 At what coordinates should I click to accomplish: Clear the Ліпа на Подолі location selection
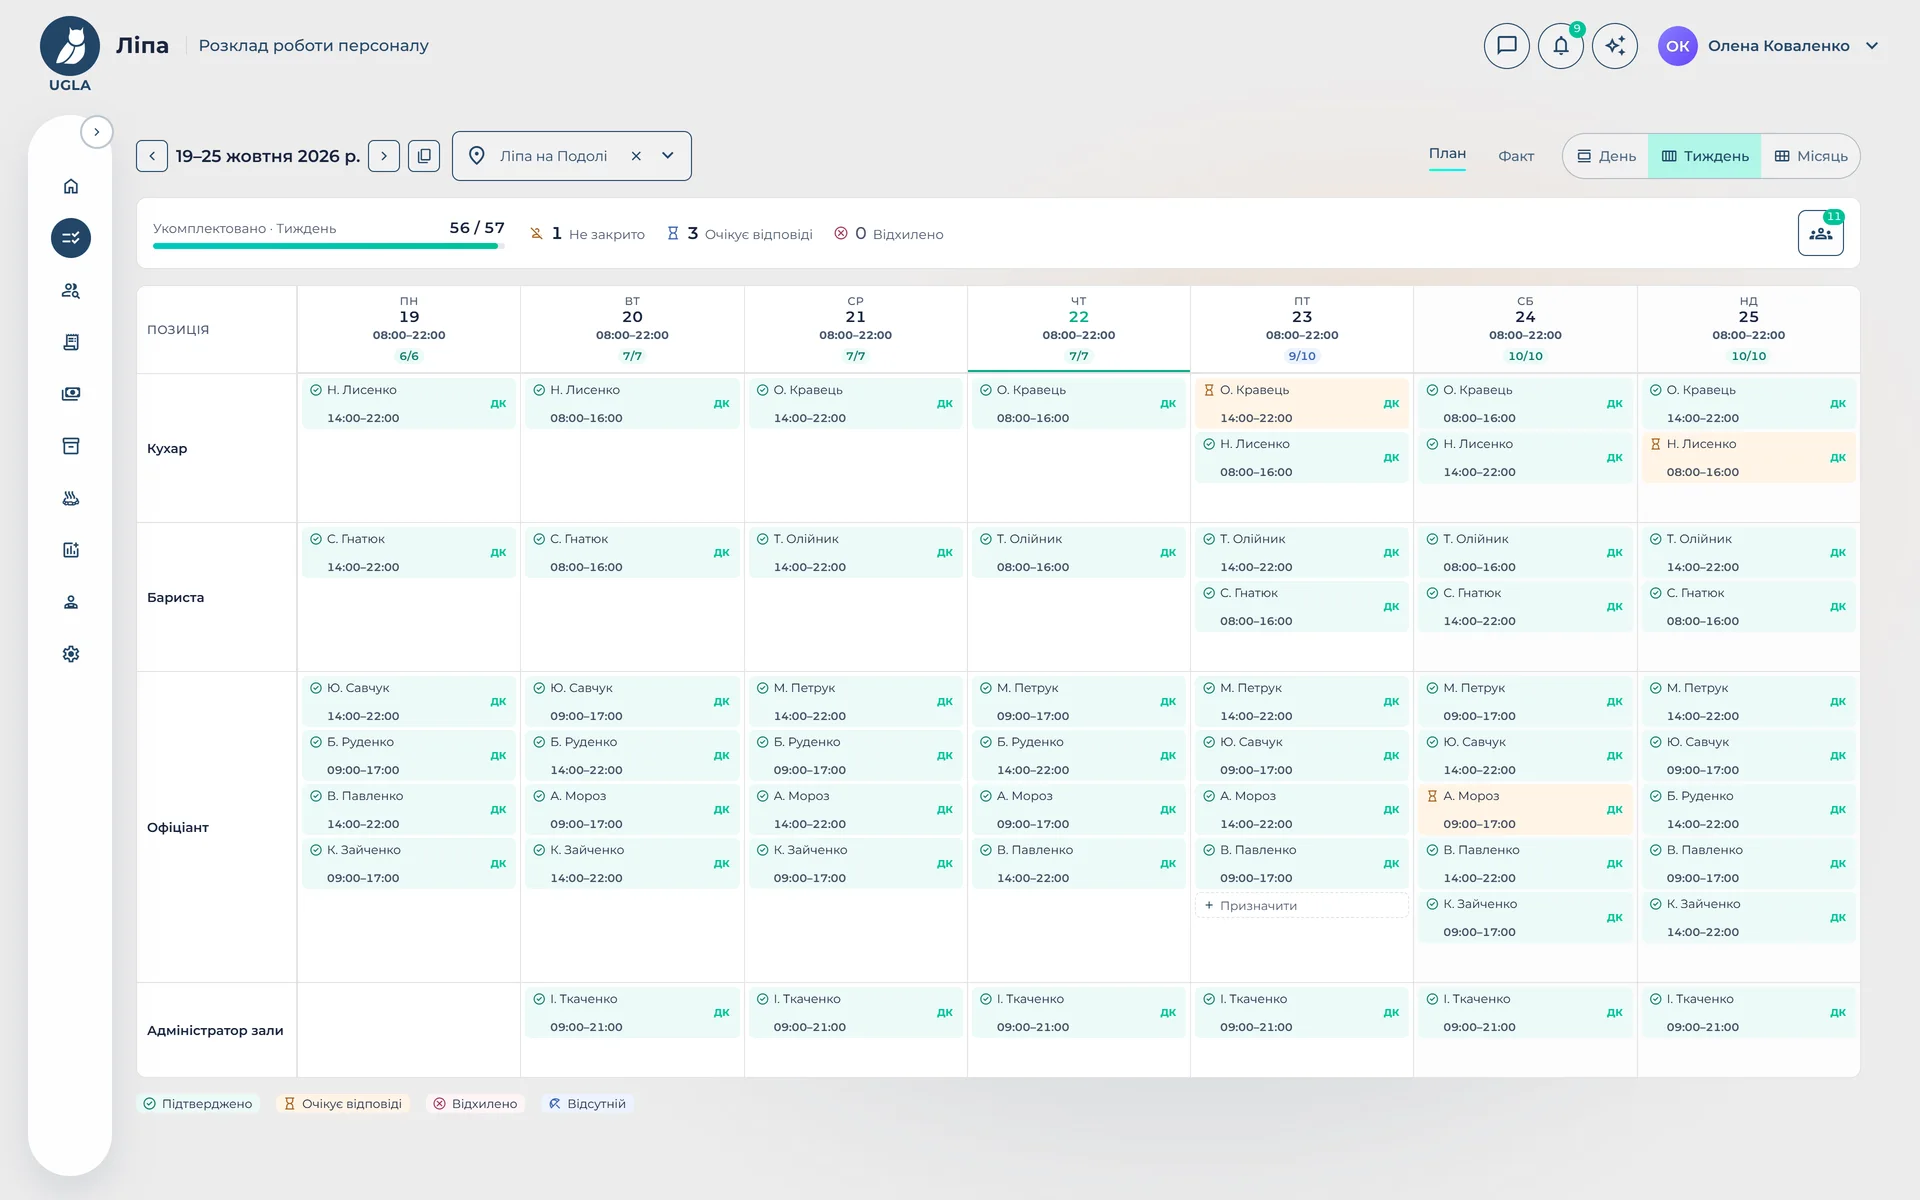(636, 156)
